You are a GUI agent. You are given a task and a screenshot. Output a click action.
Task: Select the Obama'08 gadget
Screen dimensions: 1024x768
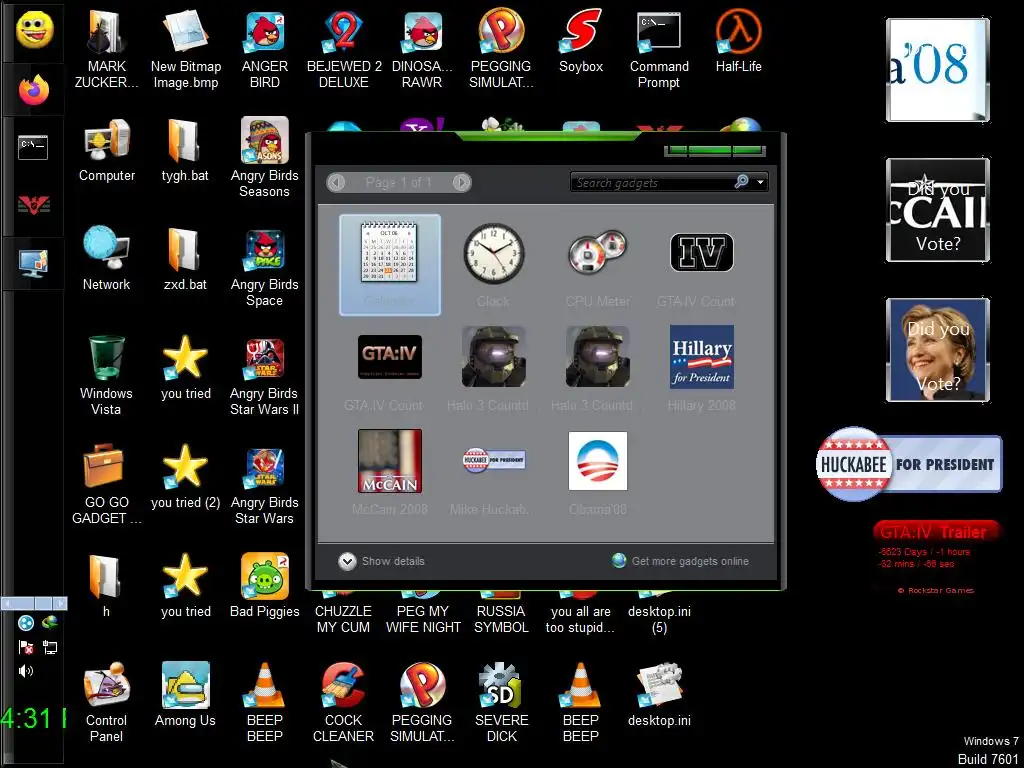coord(598,472)
